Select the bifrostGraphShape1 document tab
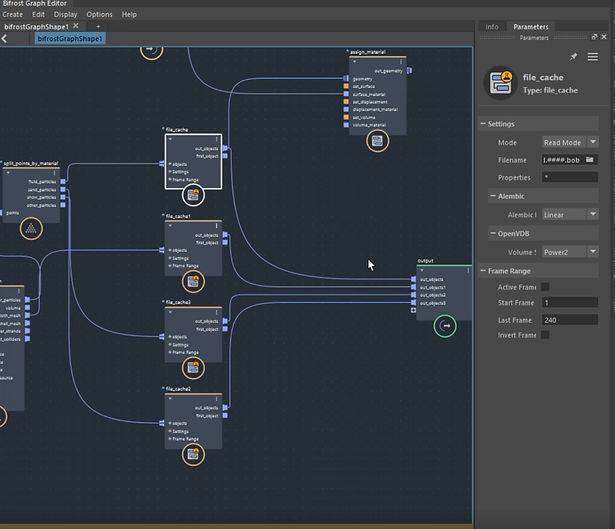The image size is (615, 529). pos(36,27)
